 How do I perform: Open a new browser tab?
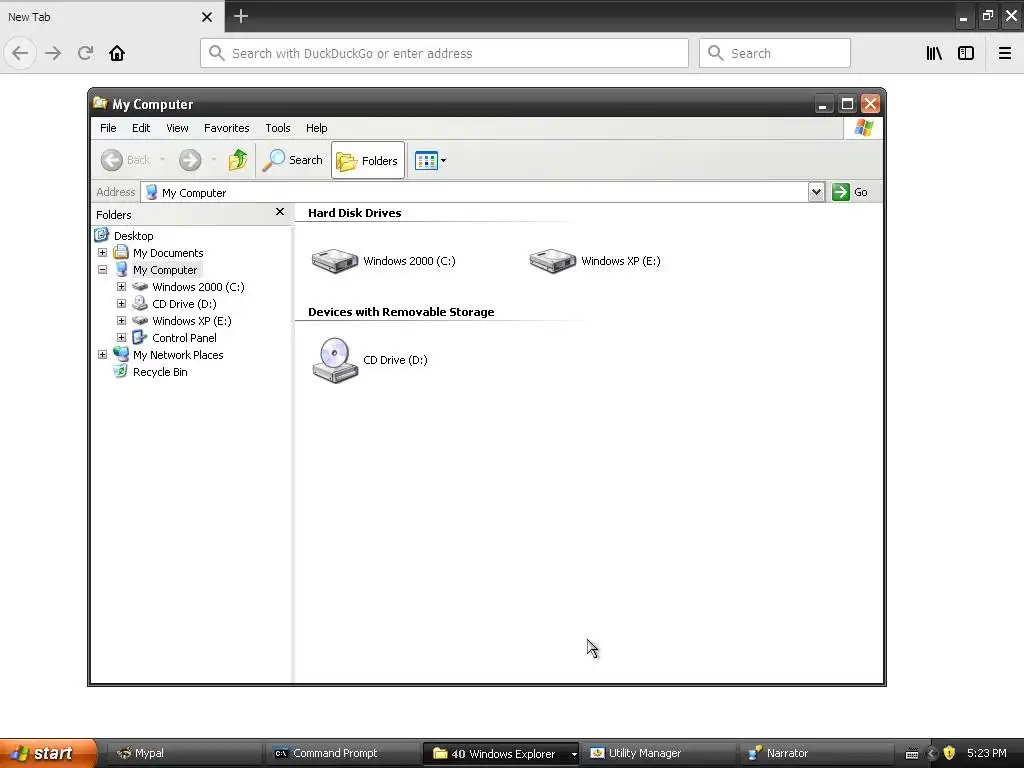pyautogui.click(x=241, y=16)
